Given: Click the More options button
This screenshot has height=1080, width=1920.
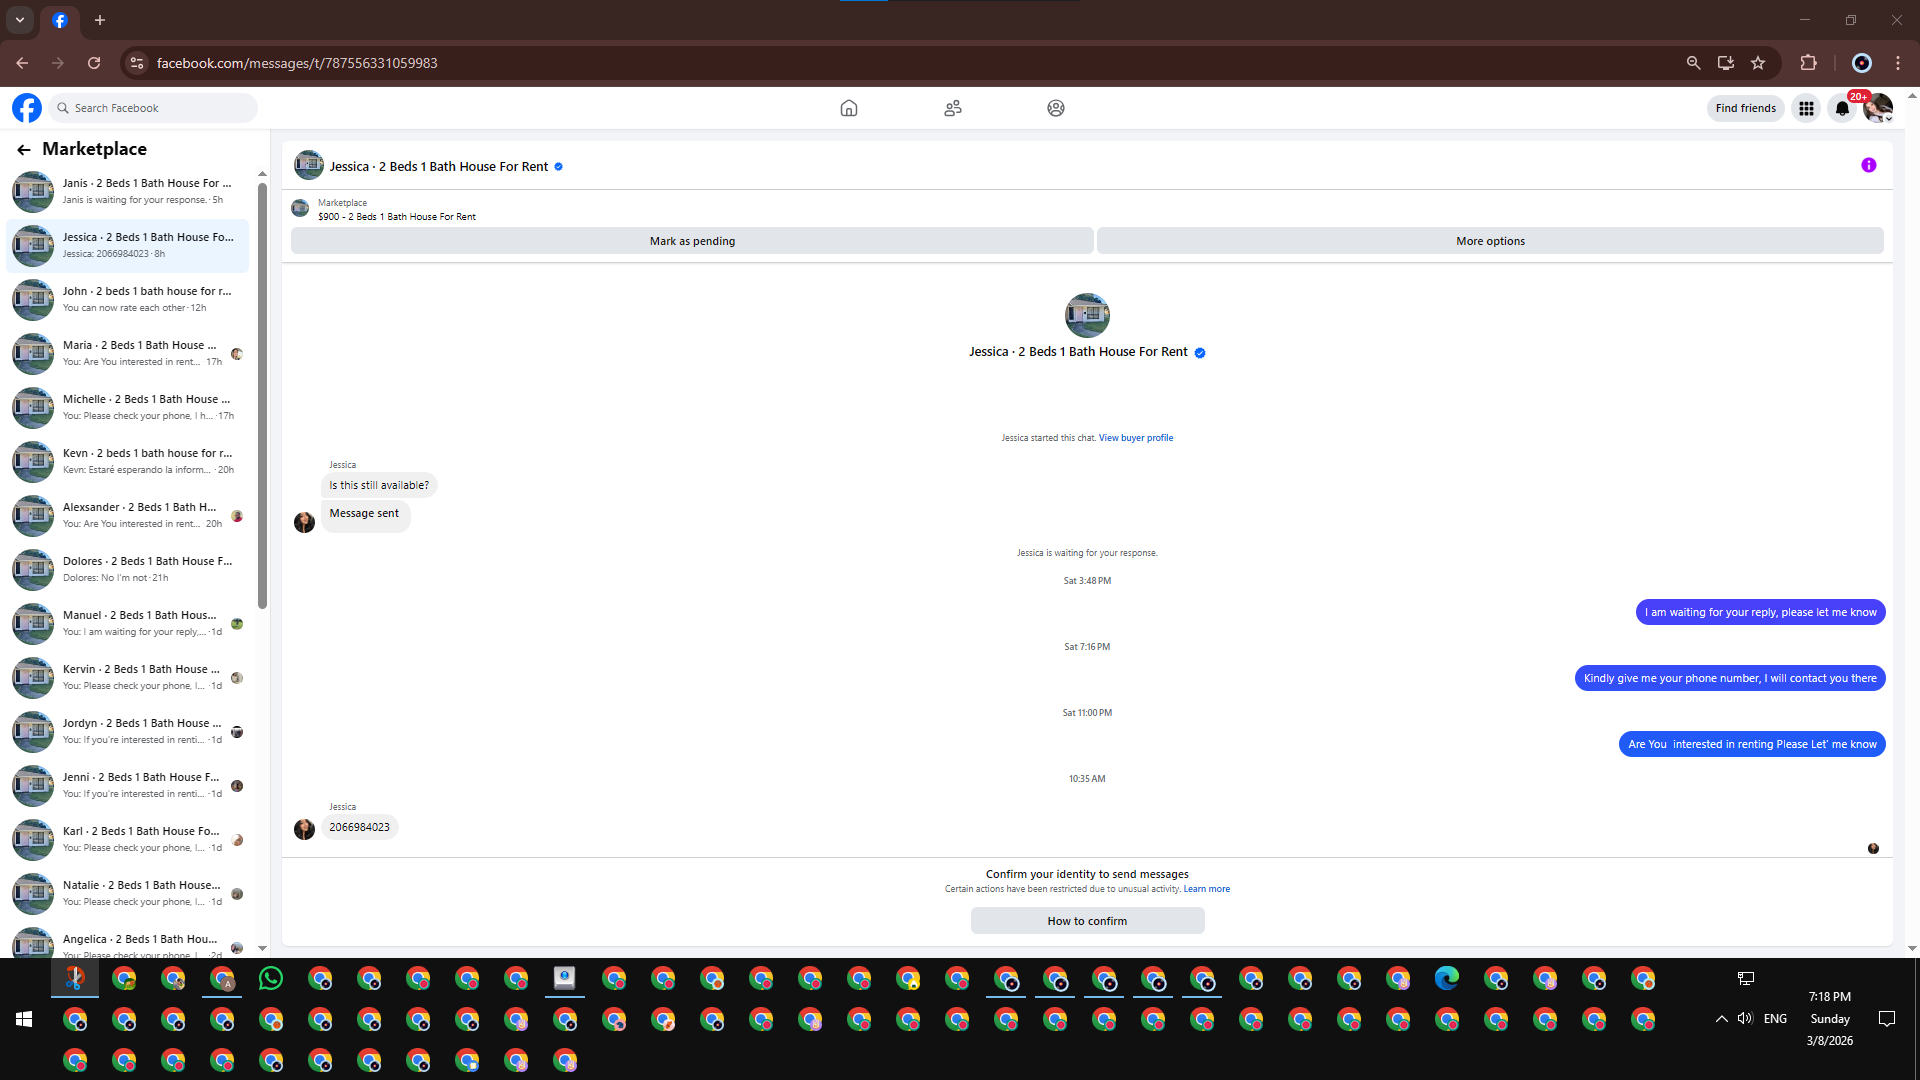Looking at the screenshot, I should pyautogui.click(x=1490, y=241).
